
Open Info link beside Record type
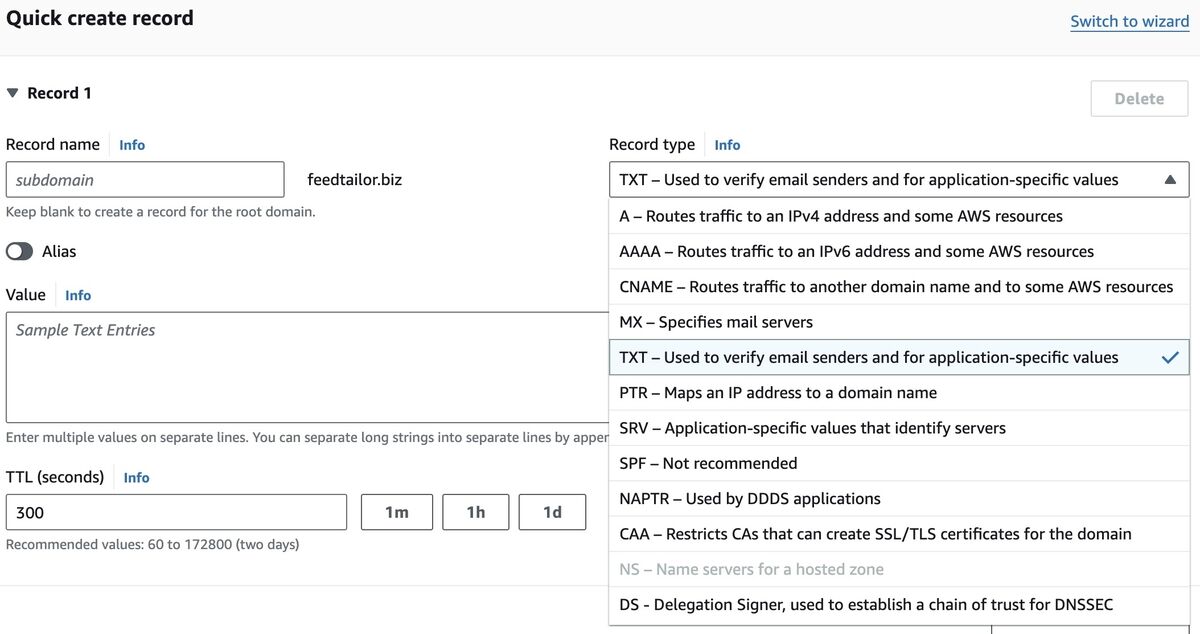(727, 145)
